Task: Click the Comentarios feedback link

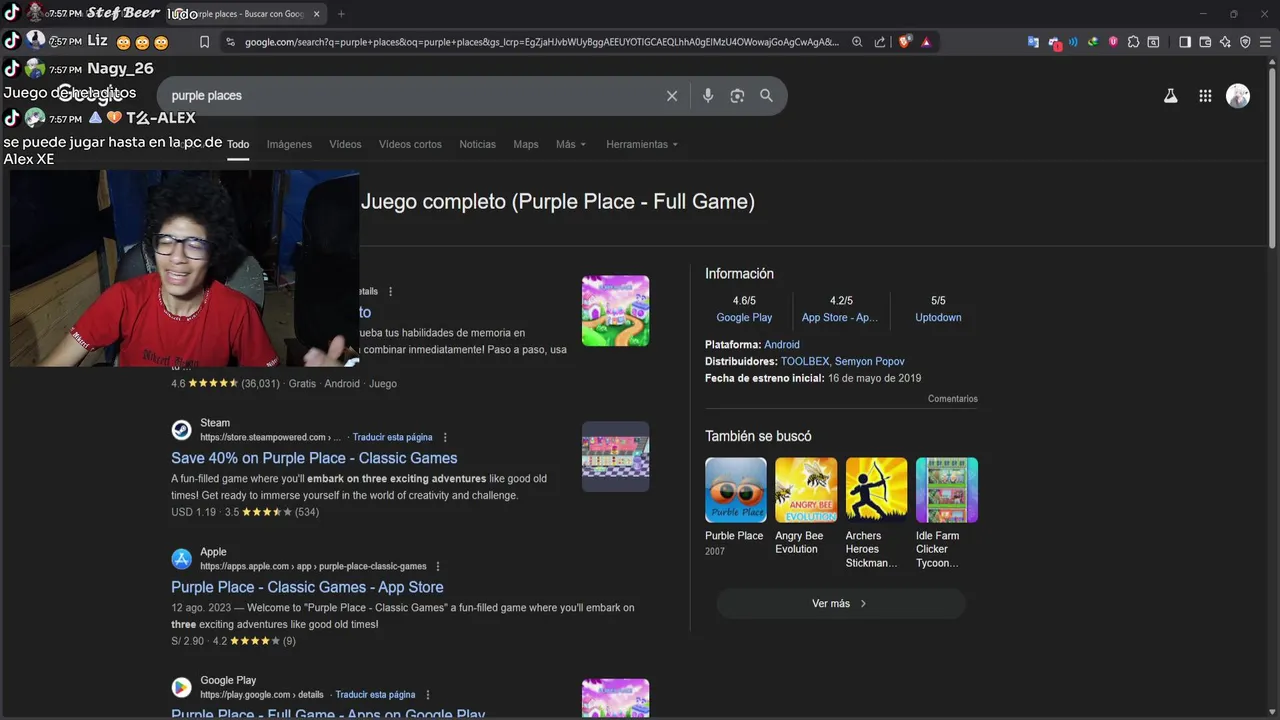Action: 953,399
